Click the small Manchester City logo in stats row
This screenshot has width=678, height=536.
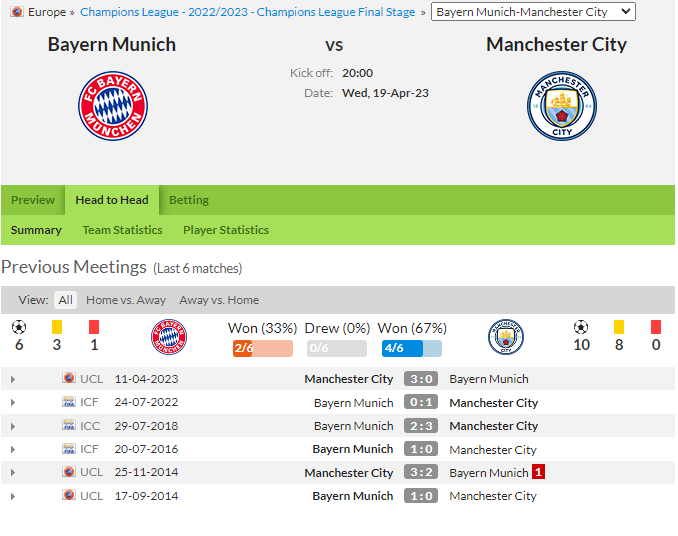point(505,337)
